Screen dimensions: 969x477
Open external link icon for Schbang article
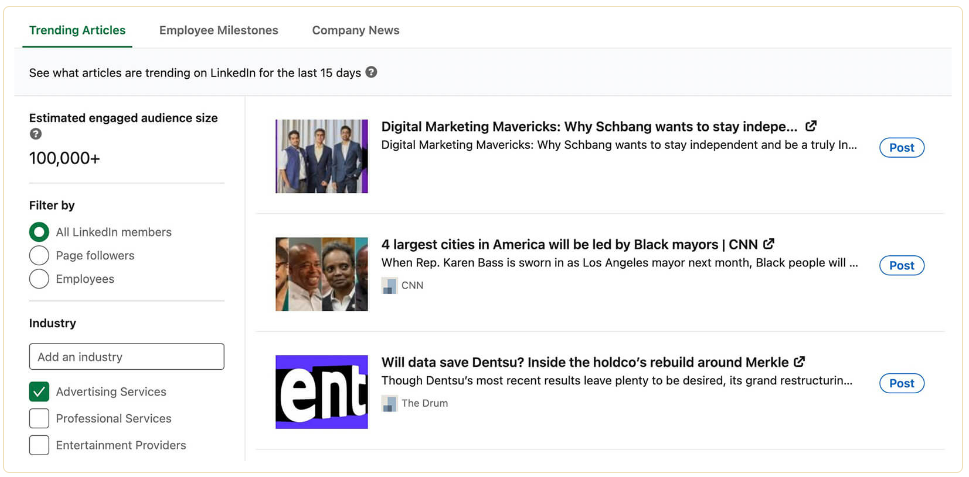pyautogui.click(x=811, y=126)
